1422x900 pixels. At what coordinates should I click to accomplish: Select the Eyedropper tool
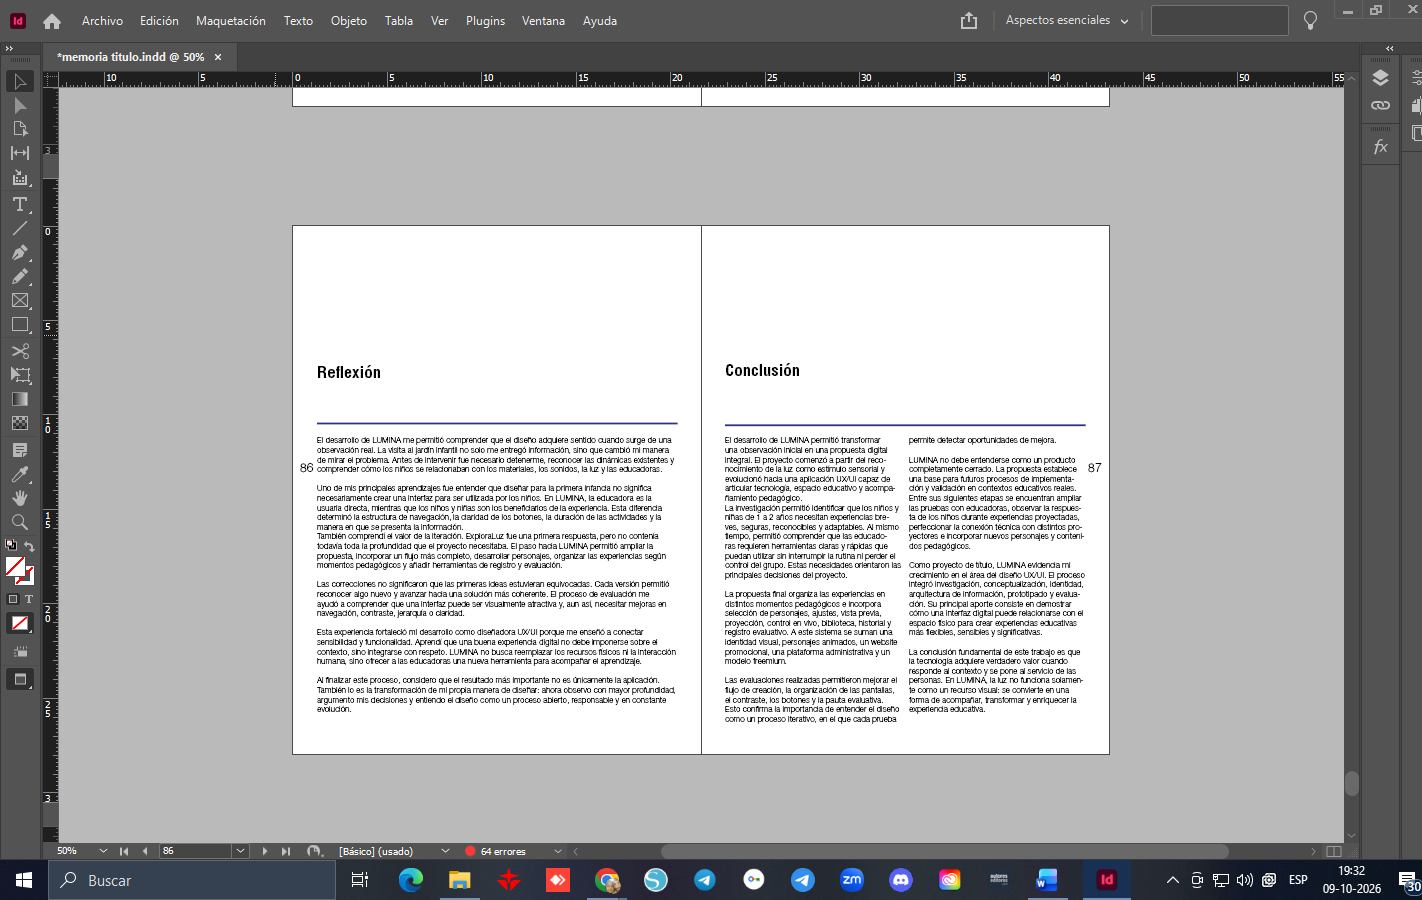(20, 474)
